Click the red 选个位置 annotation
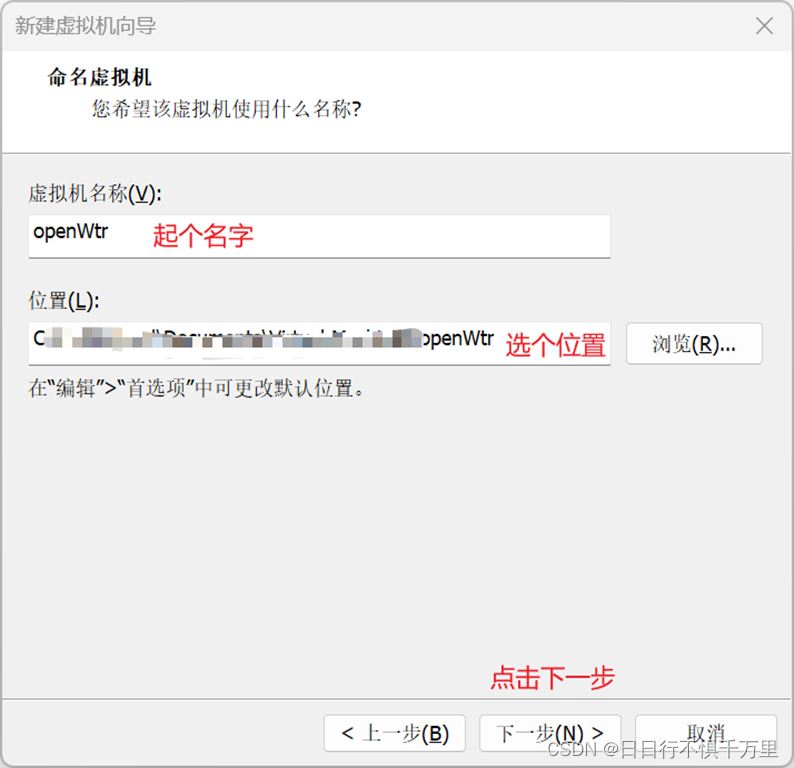The width and height of the screenshot is (794, 768). [x=555, y=345]
